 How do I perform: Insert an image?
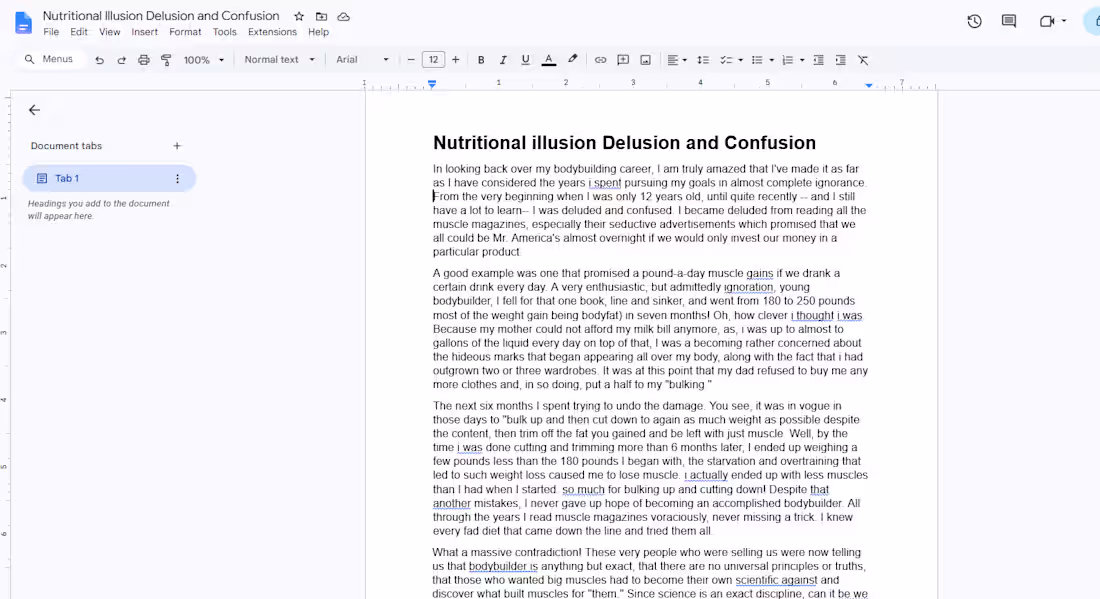tap(645, 60)
